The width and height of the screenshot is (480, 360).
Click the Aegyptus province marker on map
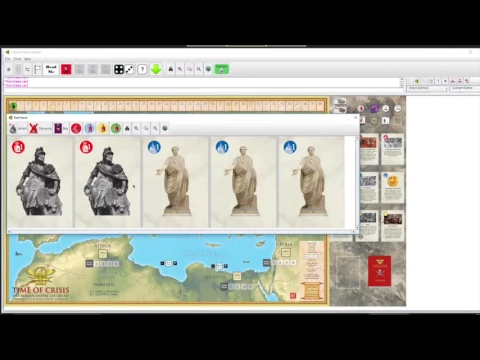[x=237, y=276]
